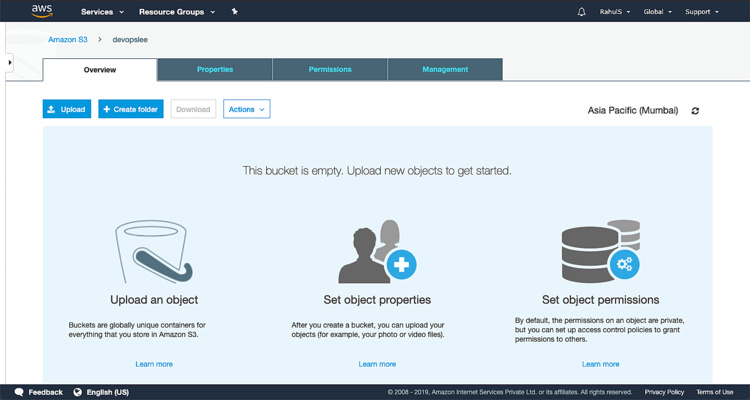Open the Global region selector
Image resolution: width=750 pixels, height=400 pixels.
[x=661, y=12]
